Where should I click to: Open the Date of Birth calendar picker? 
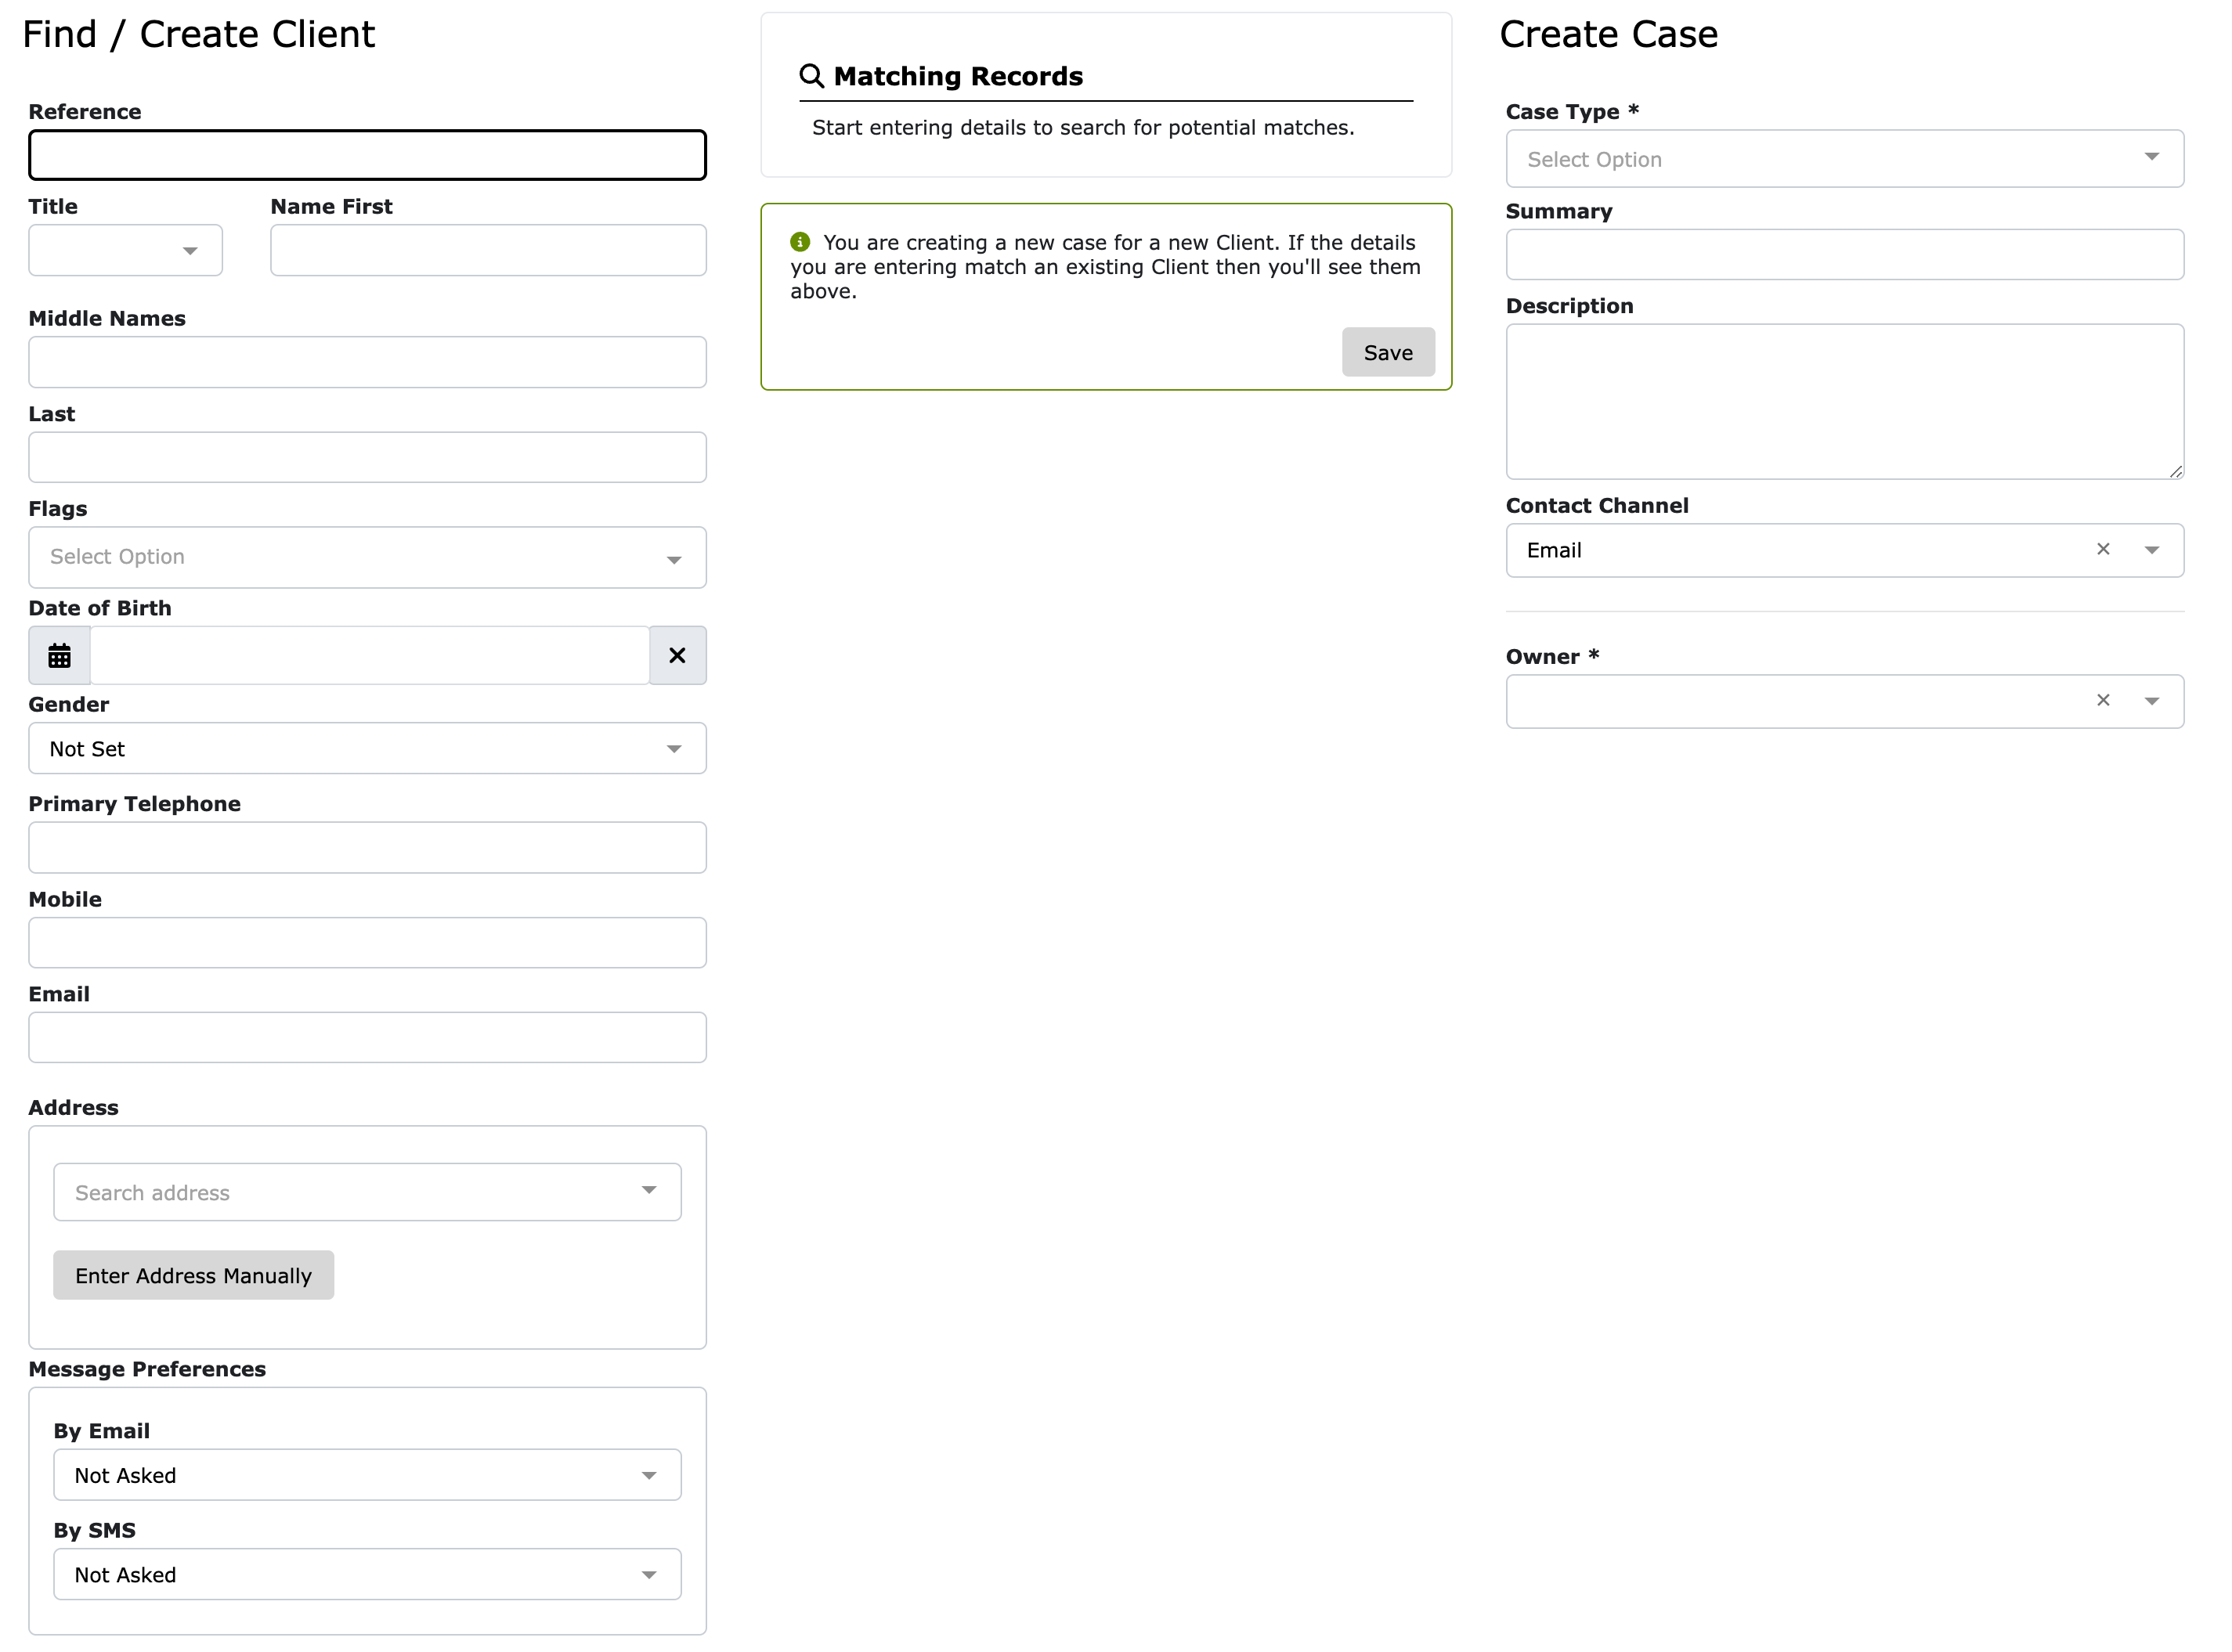coord(60,656)
